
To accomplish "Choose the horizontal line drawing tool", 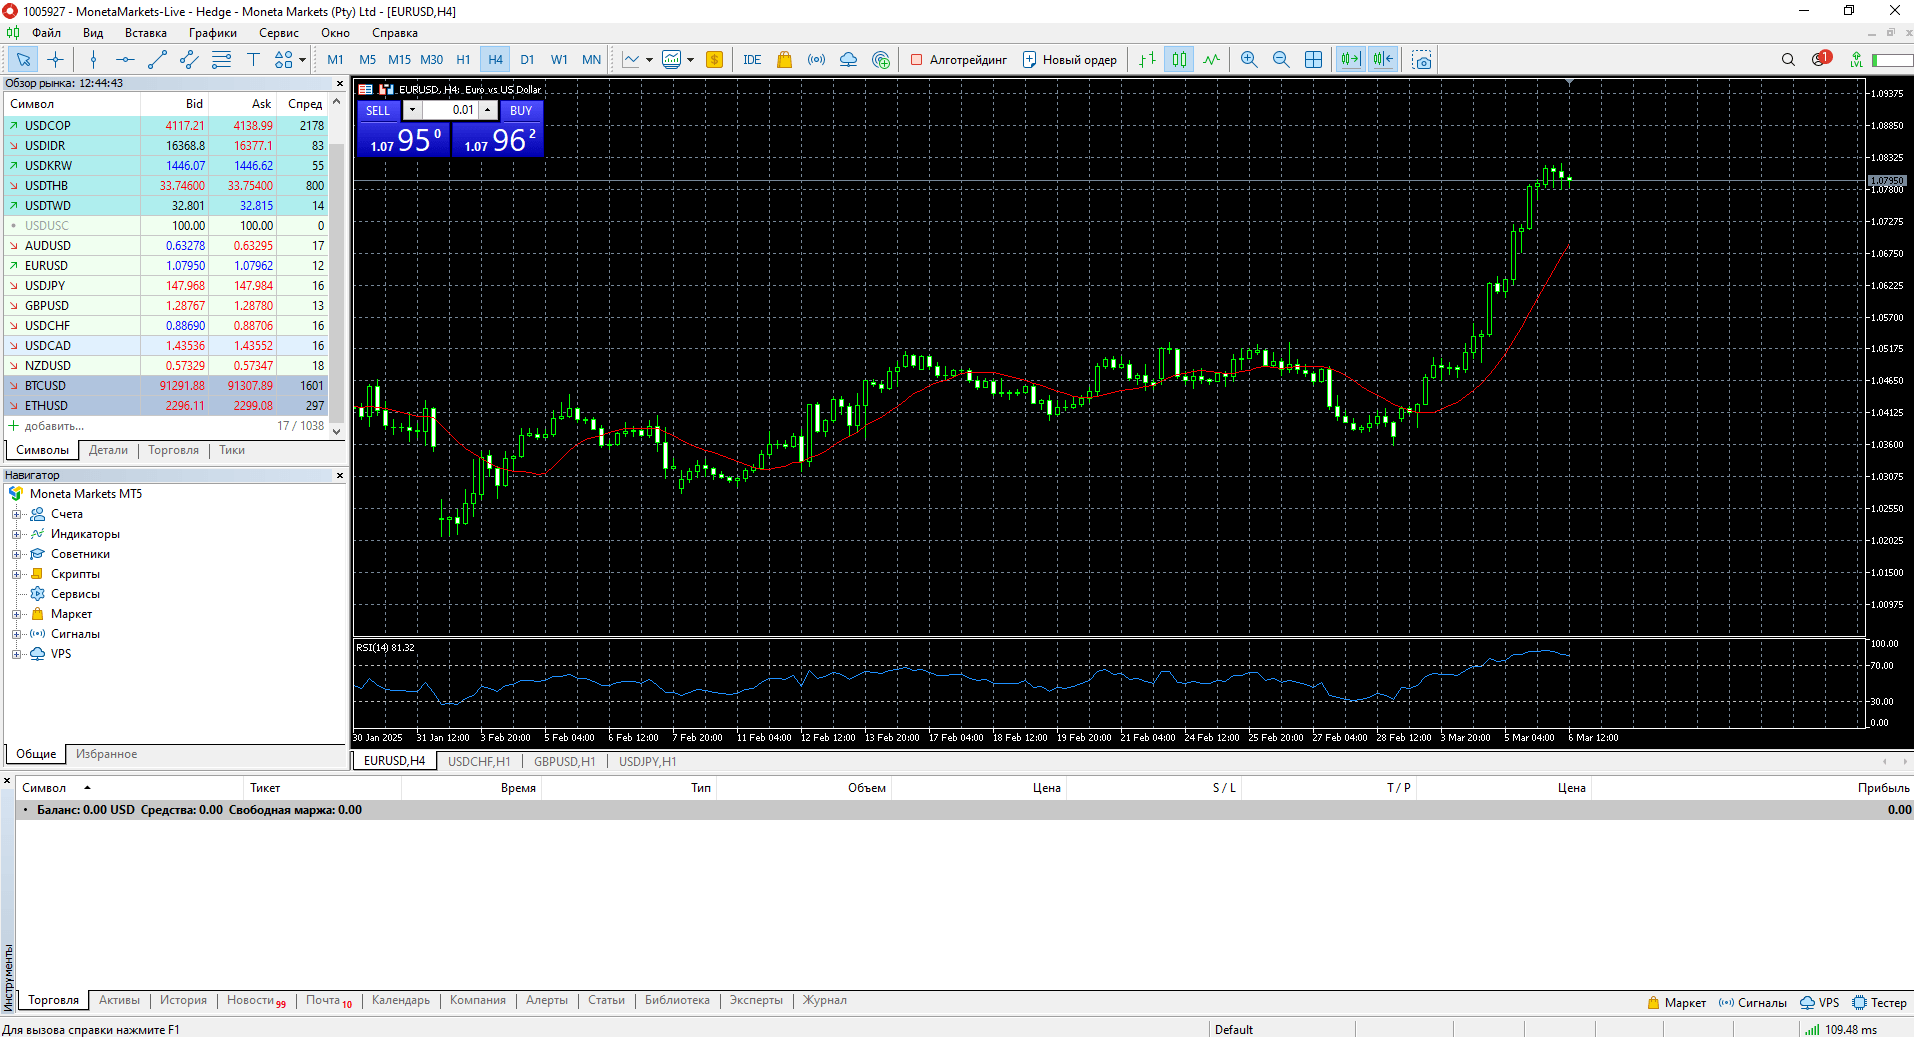I will coord(125,60).
